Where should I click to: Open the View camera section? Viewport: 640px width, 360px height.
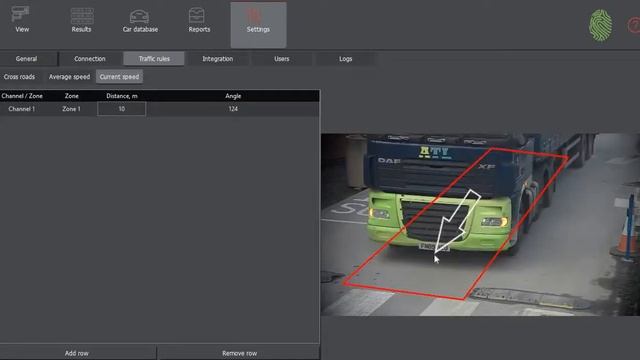[x=21, y=20]
